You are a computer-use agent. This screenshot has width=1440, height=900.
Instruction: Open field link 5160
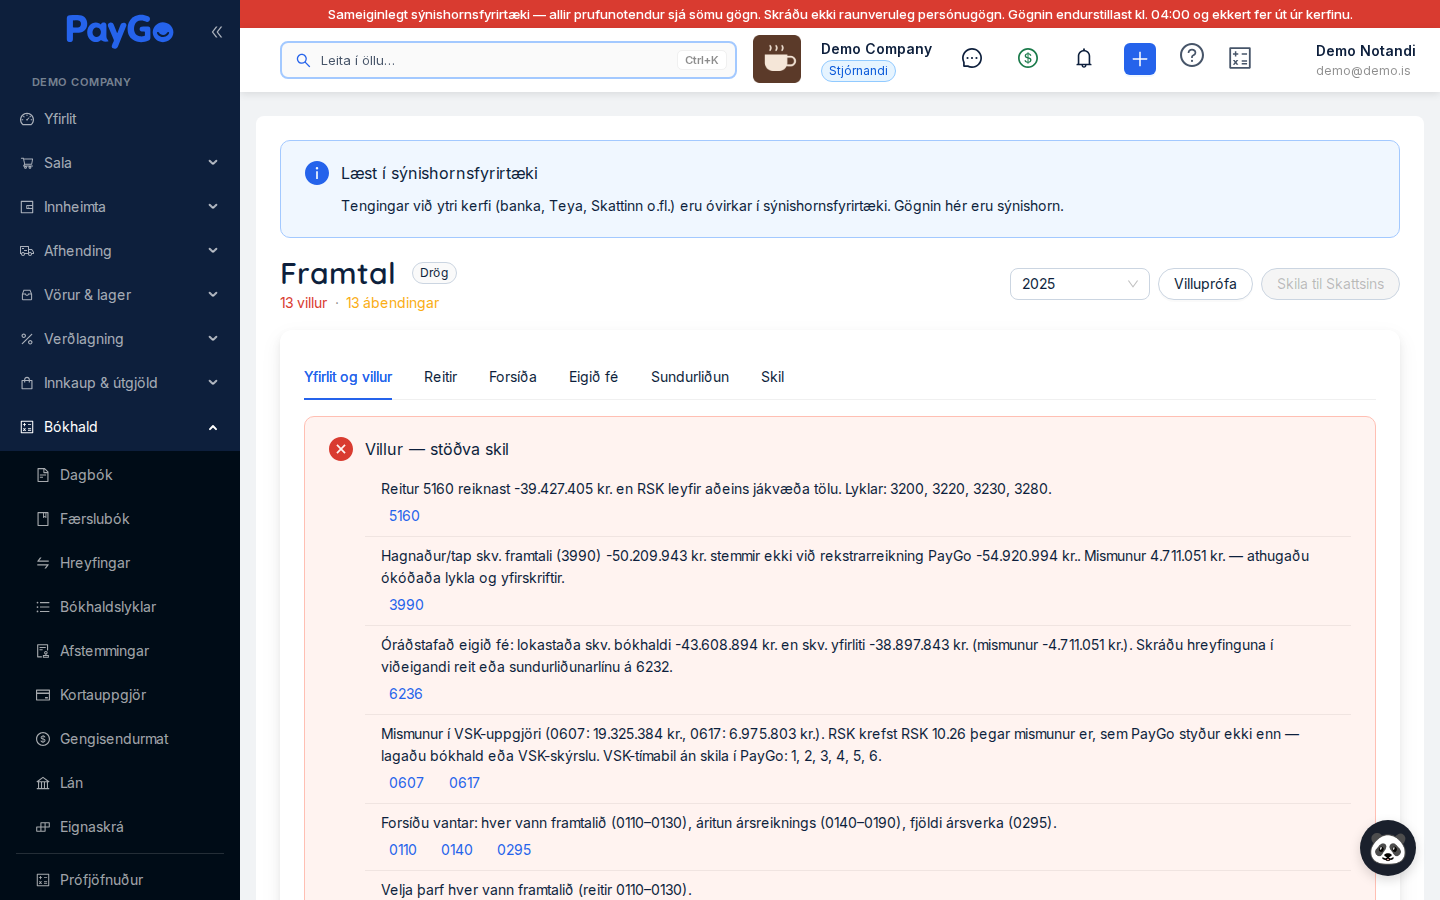(x=404, y=516)
